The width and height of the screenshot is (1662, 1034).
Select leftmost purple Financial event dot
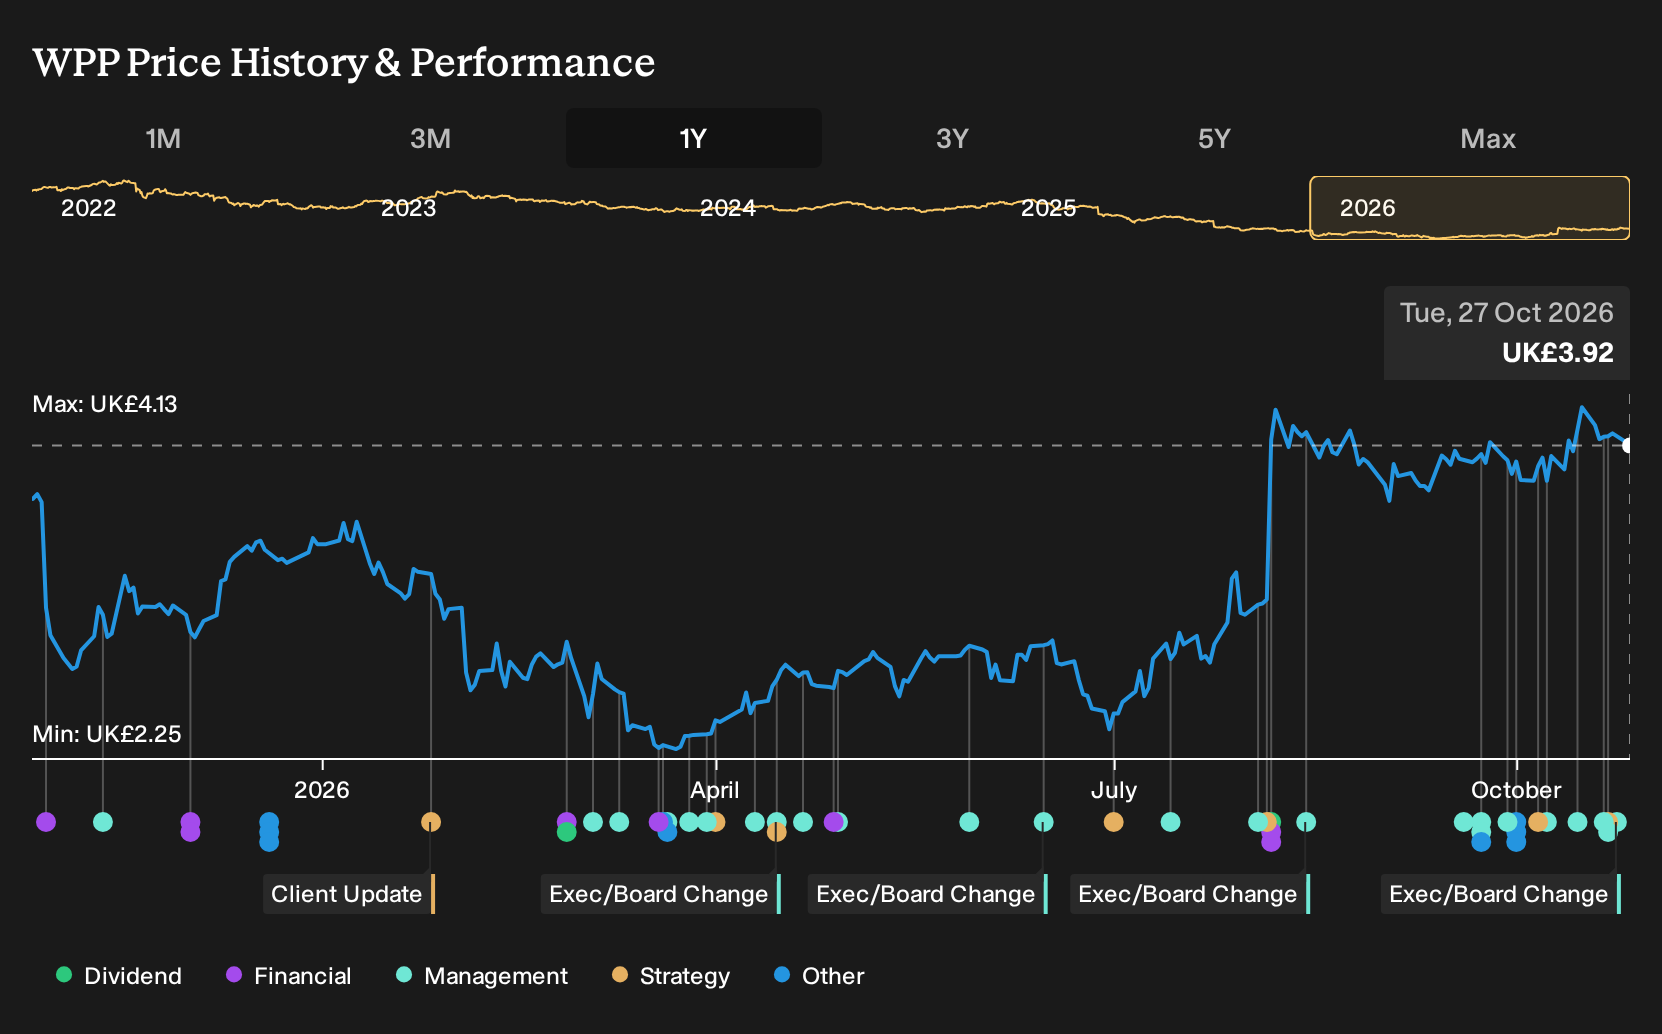pos(46,822)
